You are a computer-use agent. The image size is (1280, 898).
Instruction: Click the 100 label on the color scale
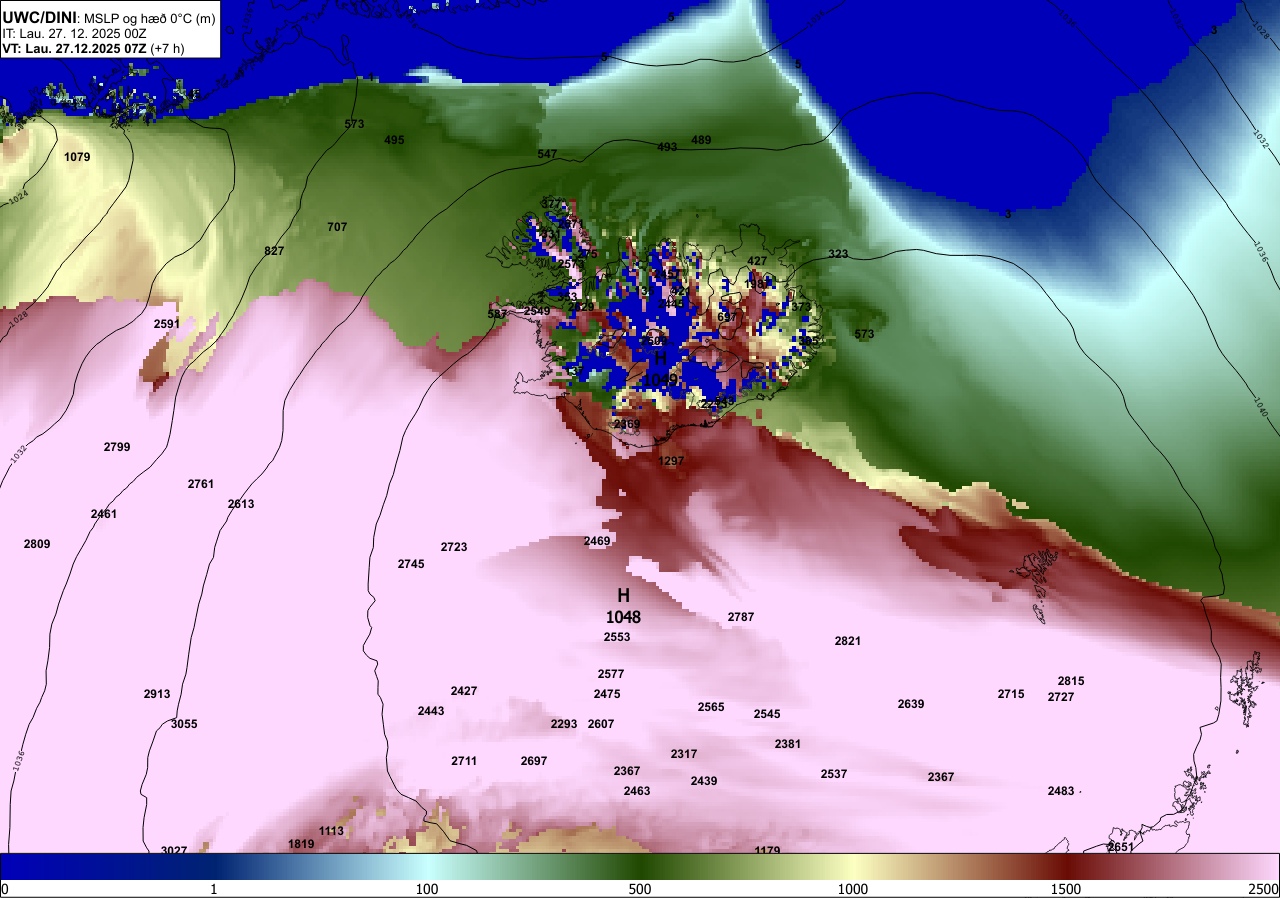(427, 889)
